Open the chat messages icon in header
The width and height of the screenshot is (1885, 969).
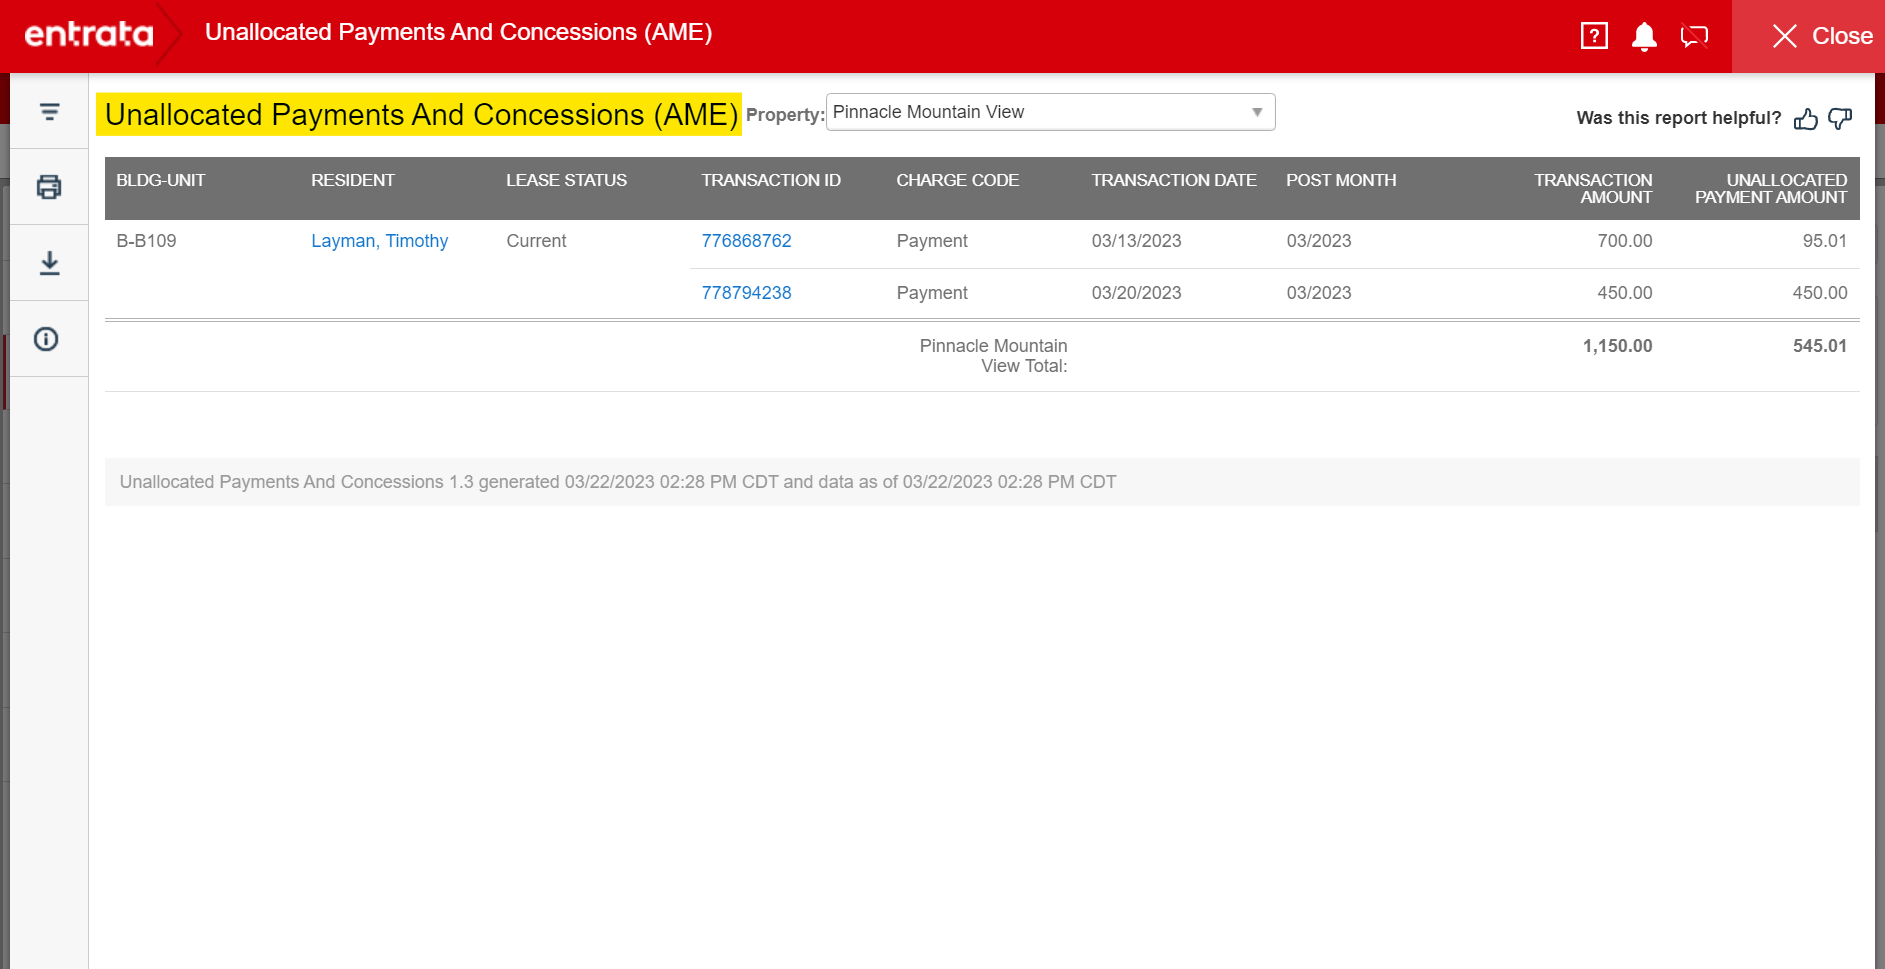click(x=1695, y=37)
